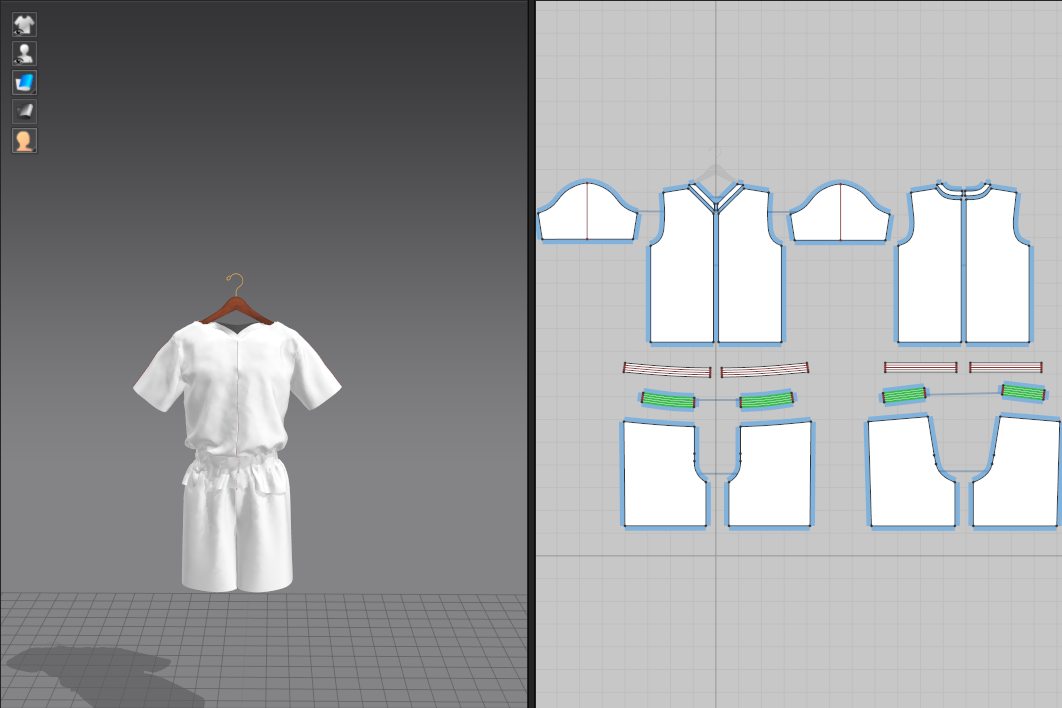
Task: Select a red-striped elastic band pattern
Action: 665,368
